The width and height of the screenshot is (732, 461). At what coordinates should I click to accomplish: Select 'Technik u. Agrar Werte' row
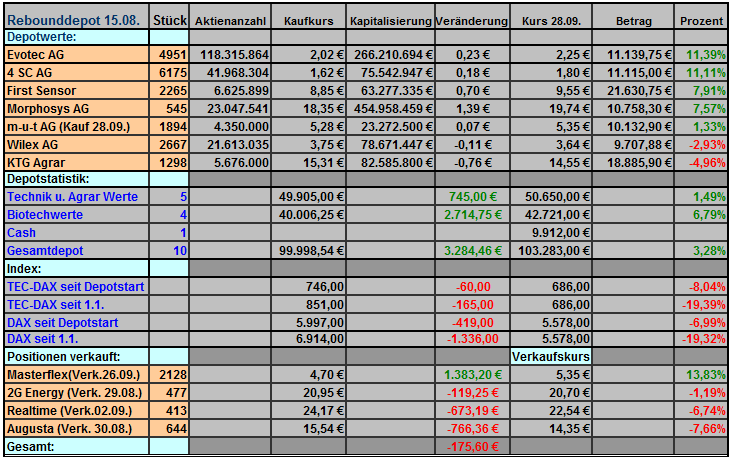(x=72, y=197)
